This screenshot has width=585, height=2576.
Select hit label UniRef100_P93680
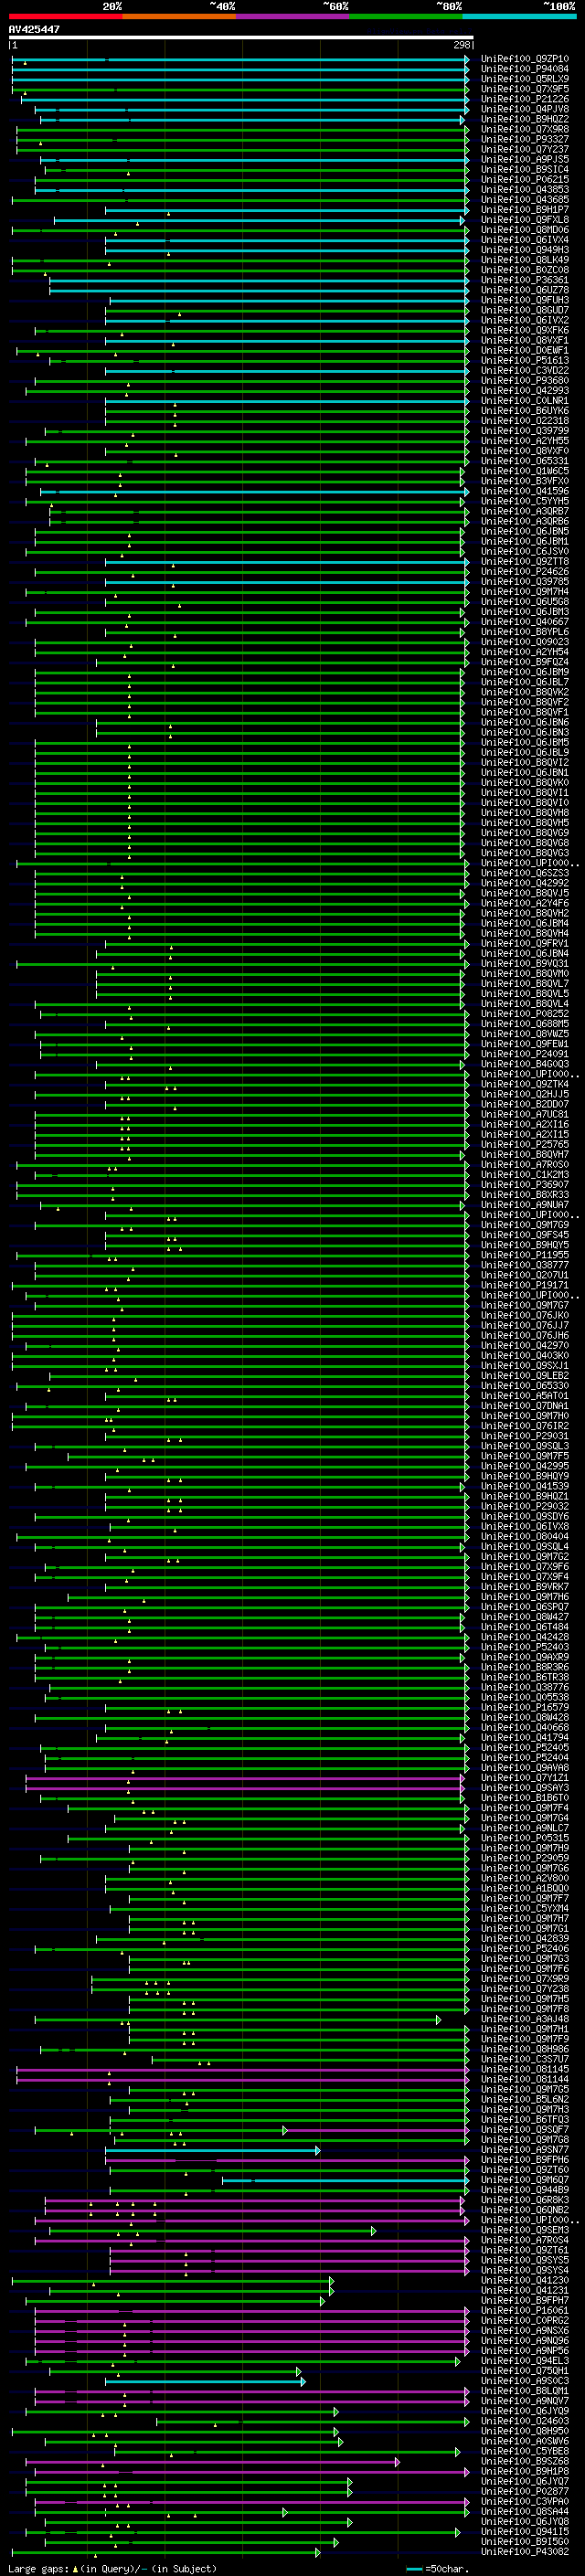(525, 381)
